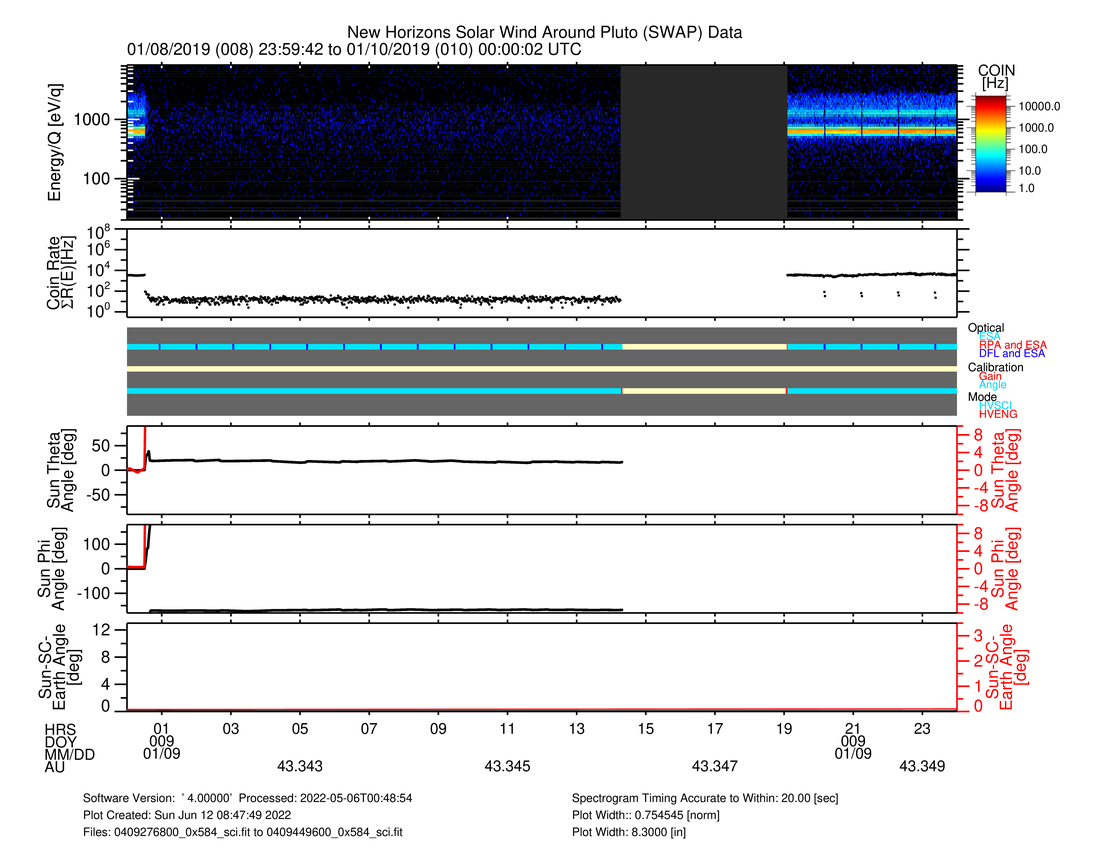Select the 'RPA and ESA' legend entry

(x=1007, y=345)
